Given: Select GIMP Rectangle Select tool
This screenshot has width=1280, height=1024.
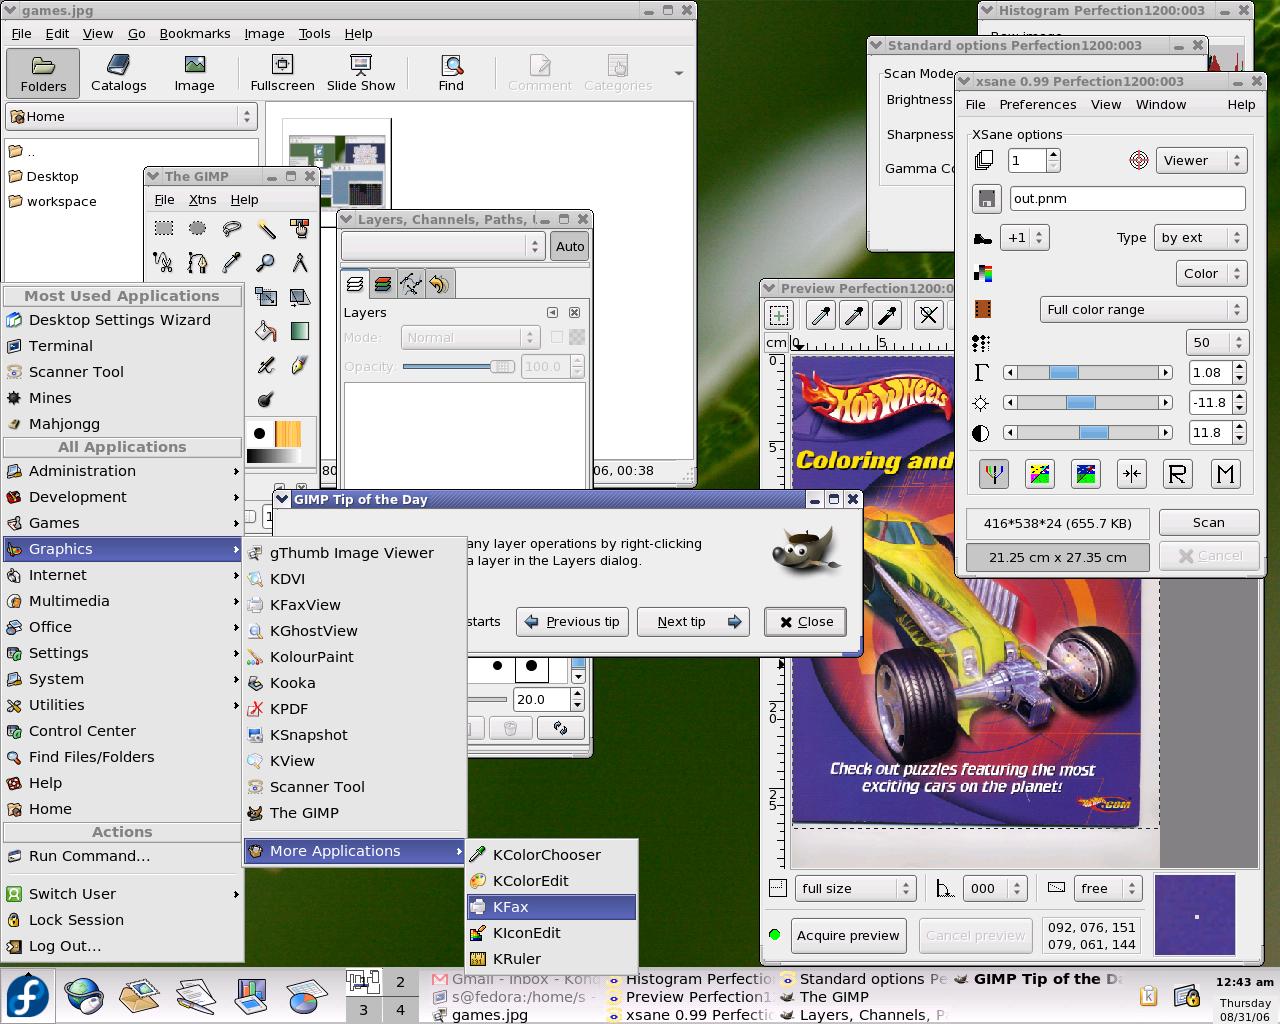Looking at the screenshot, I should click(164, 229).
